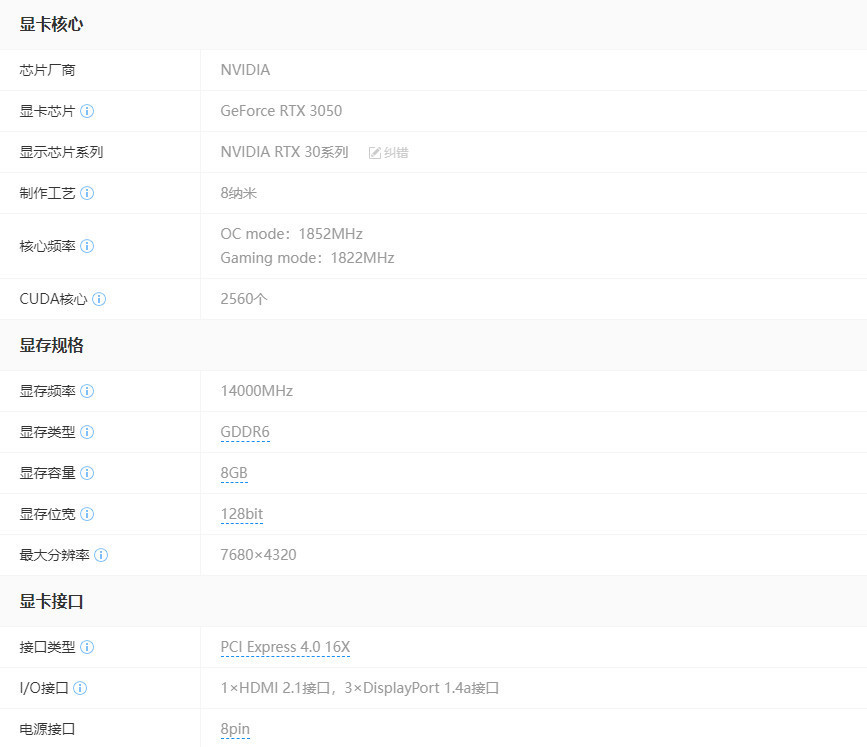The width and height of the screenshot is (867, 747).
Task: Click info icon next to 接口类型
Action: click(x=87, y=647)
